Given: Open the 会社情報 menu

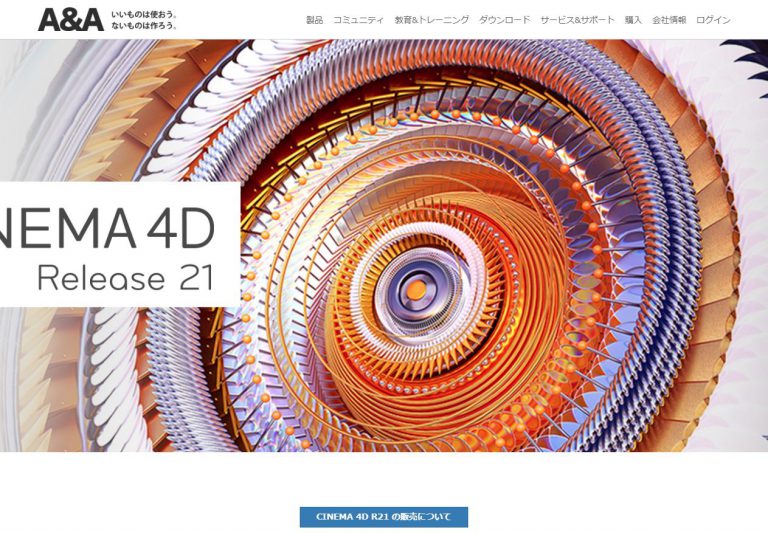Looking at the screenshot, I should click(x=669, y=20).
